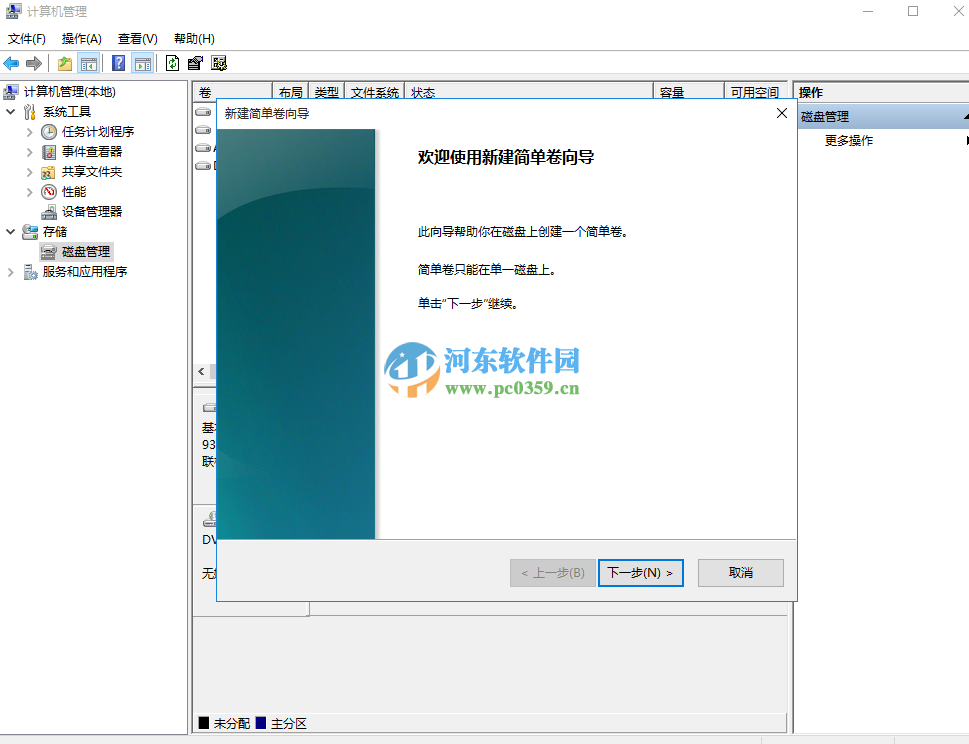Expand the 任务计划程序 tree node
969x744 pixels.
pyautogui.click(x=31, y=131)
